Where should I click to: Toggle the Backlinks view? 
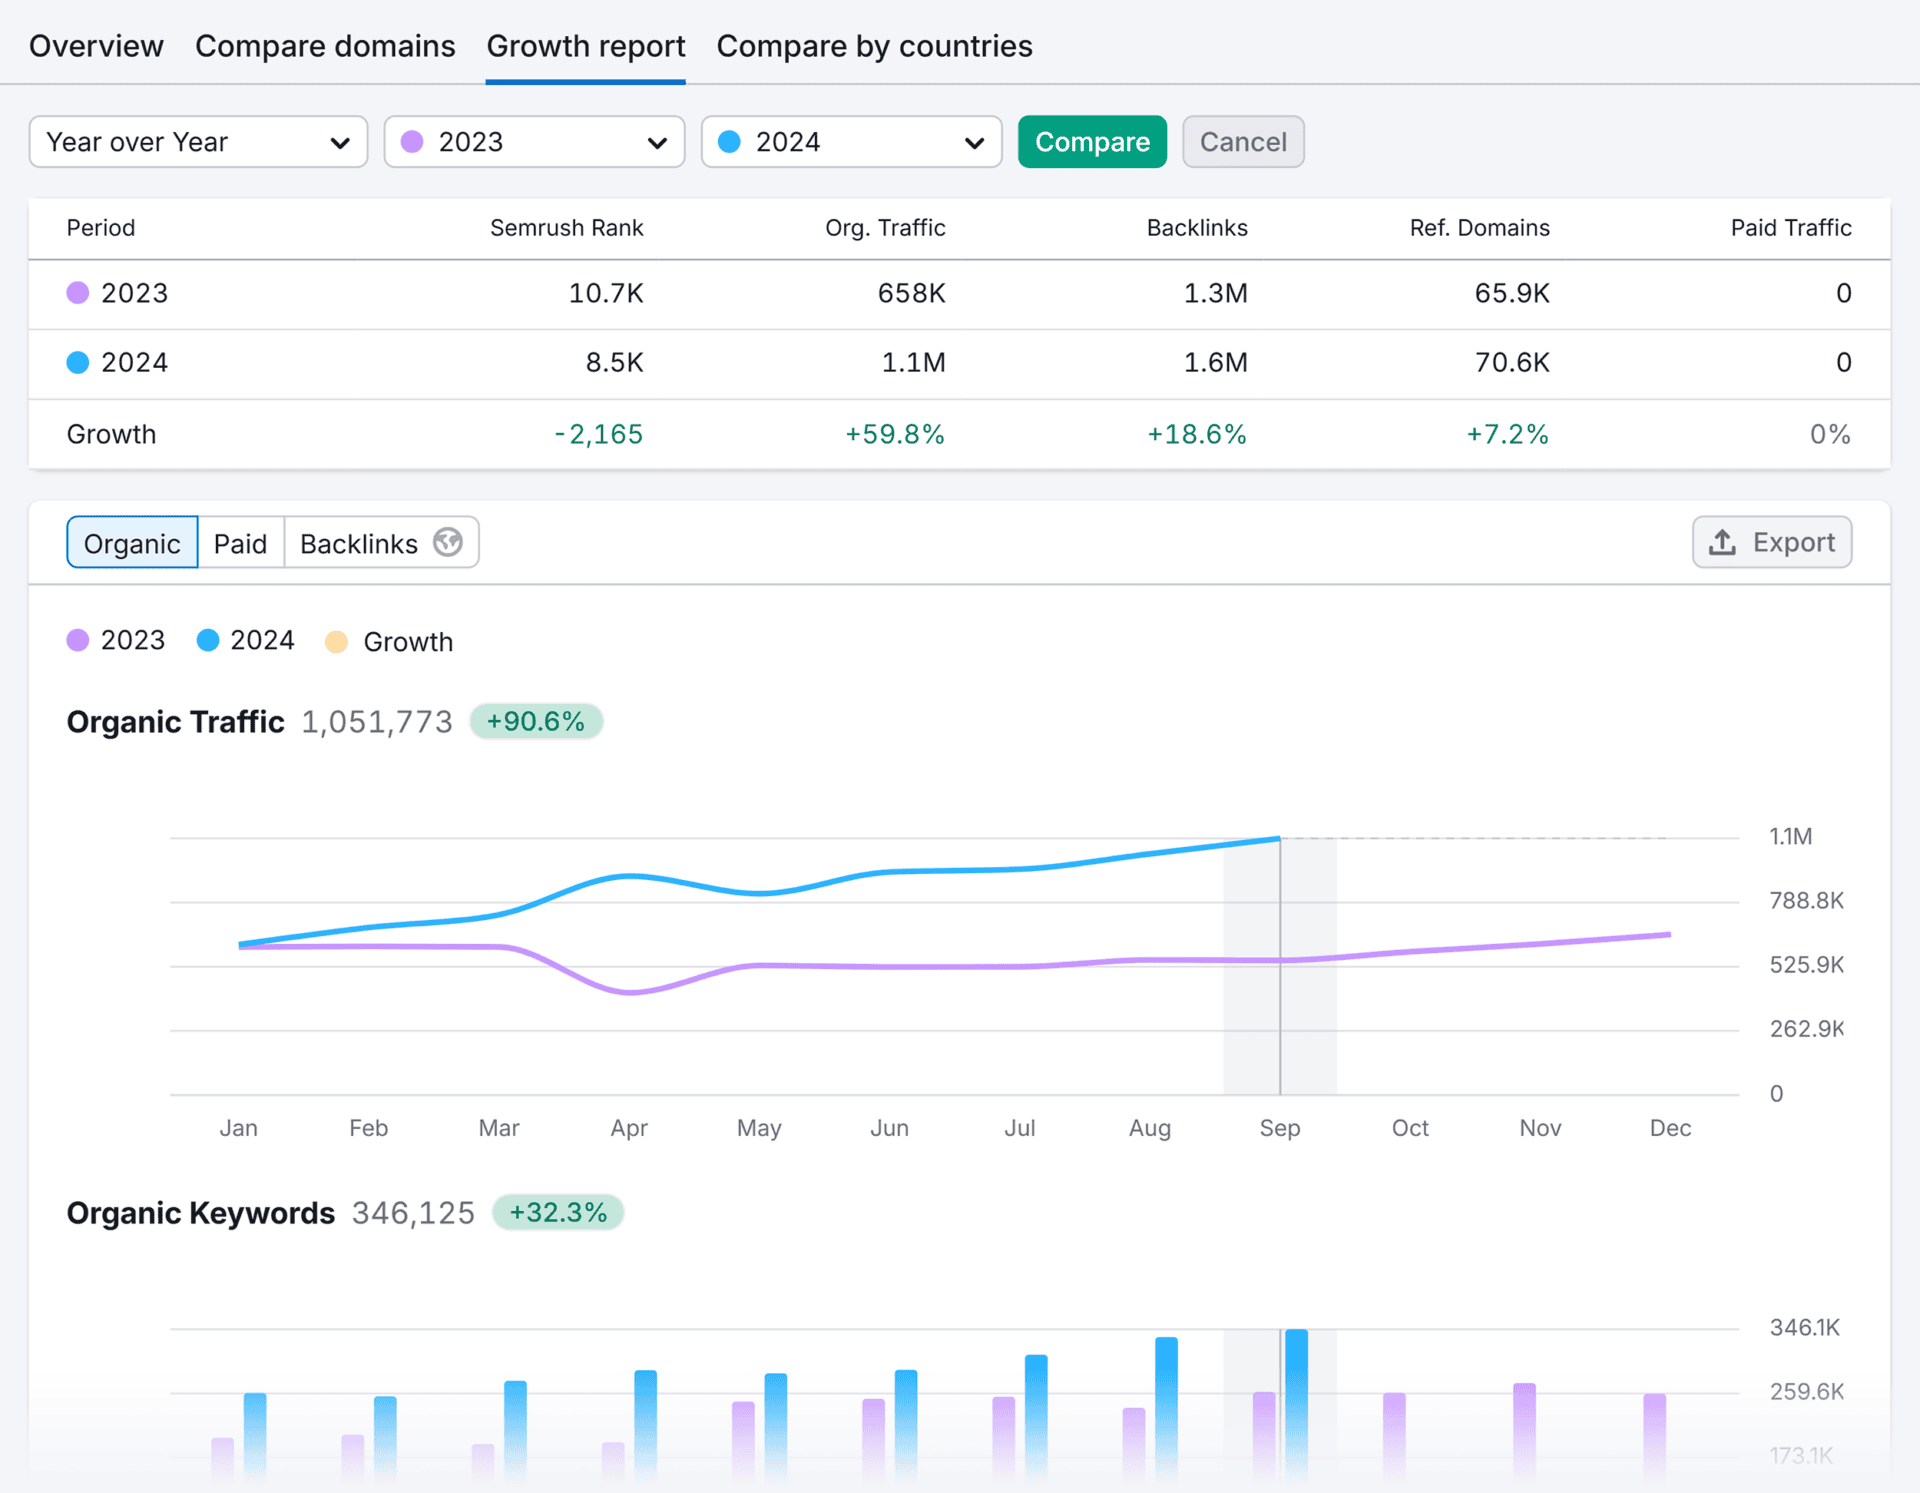(358, 542)
